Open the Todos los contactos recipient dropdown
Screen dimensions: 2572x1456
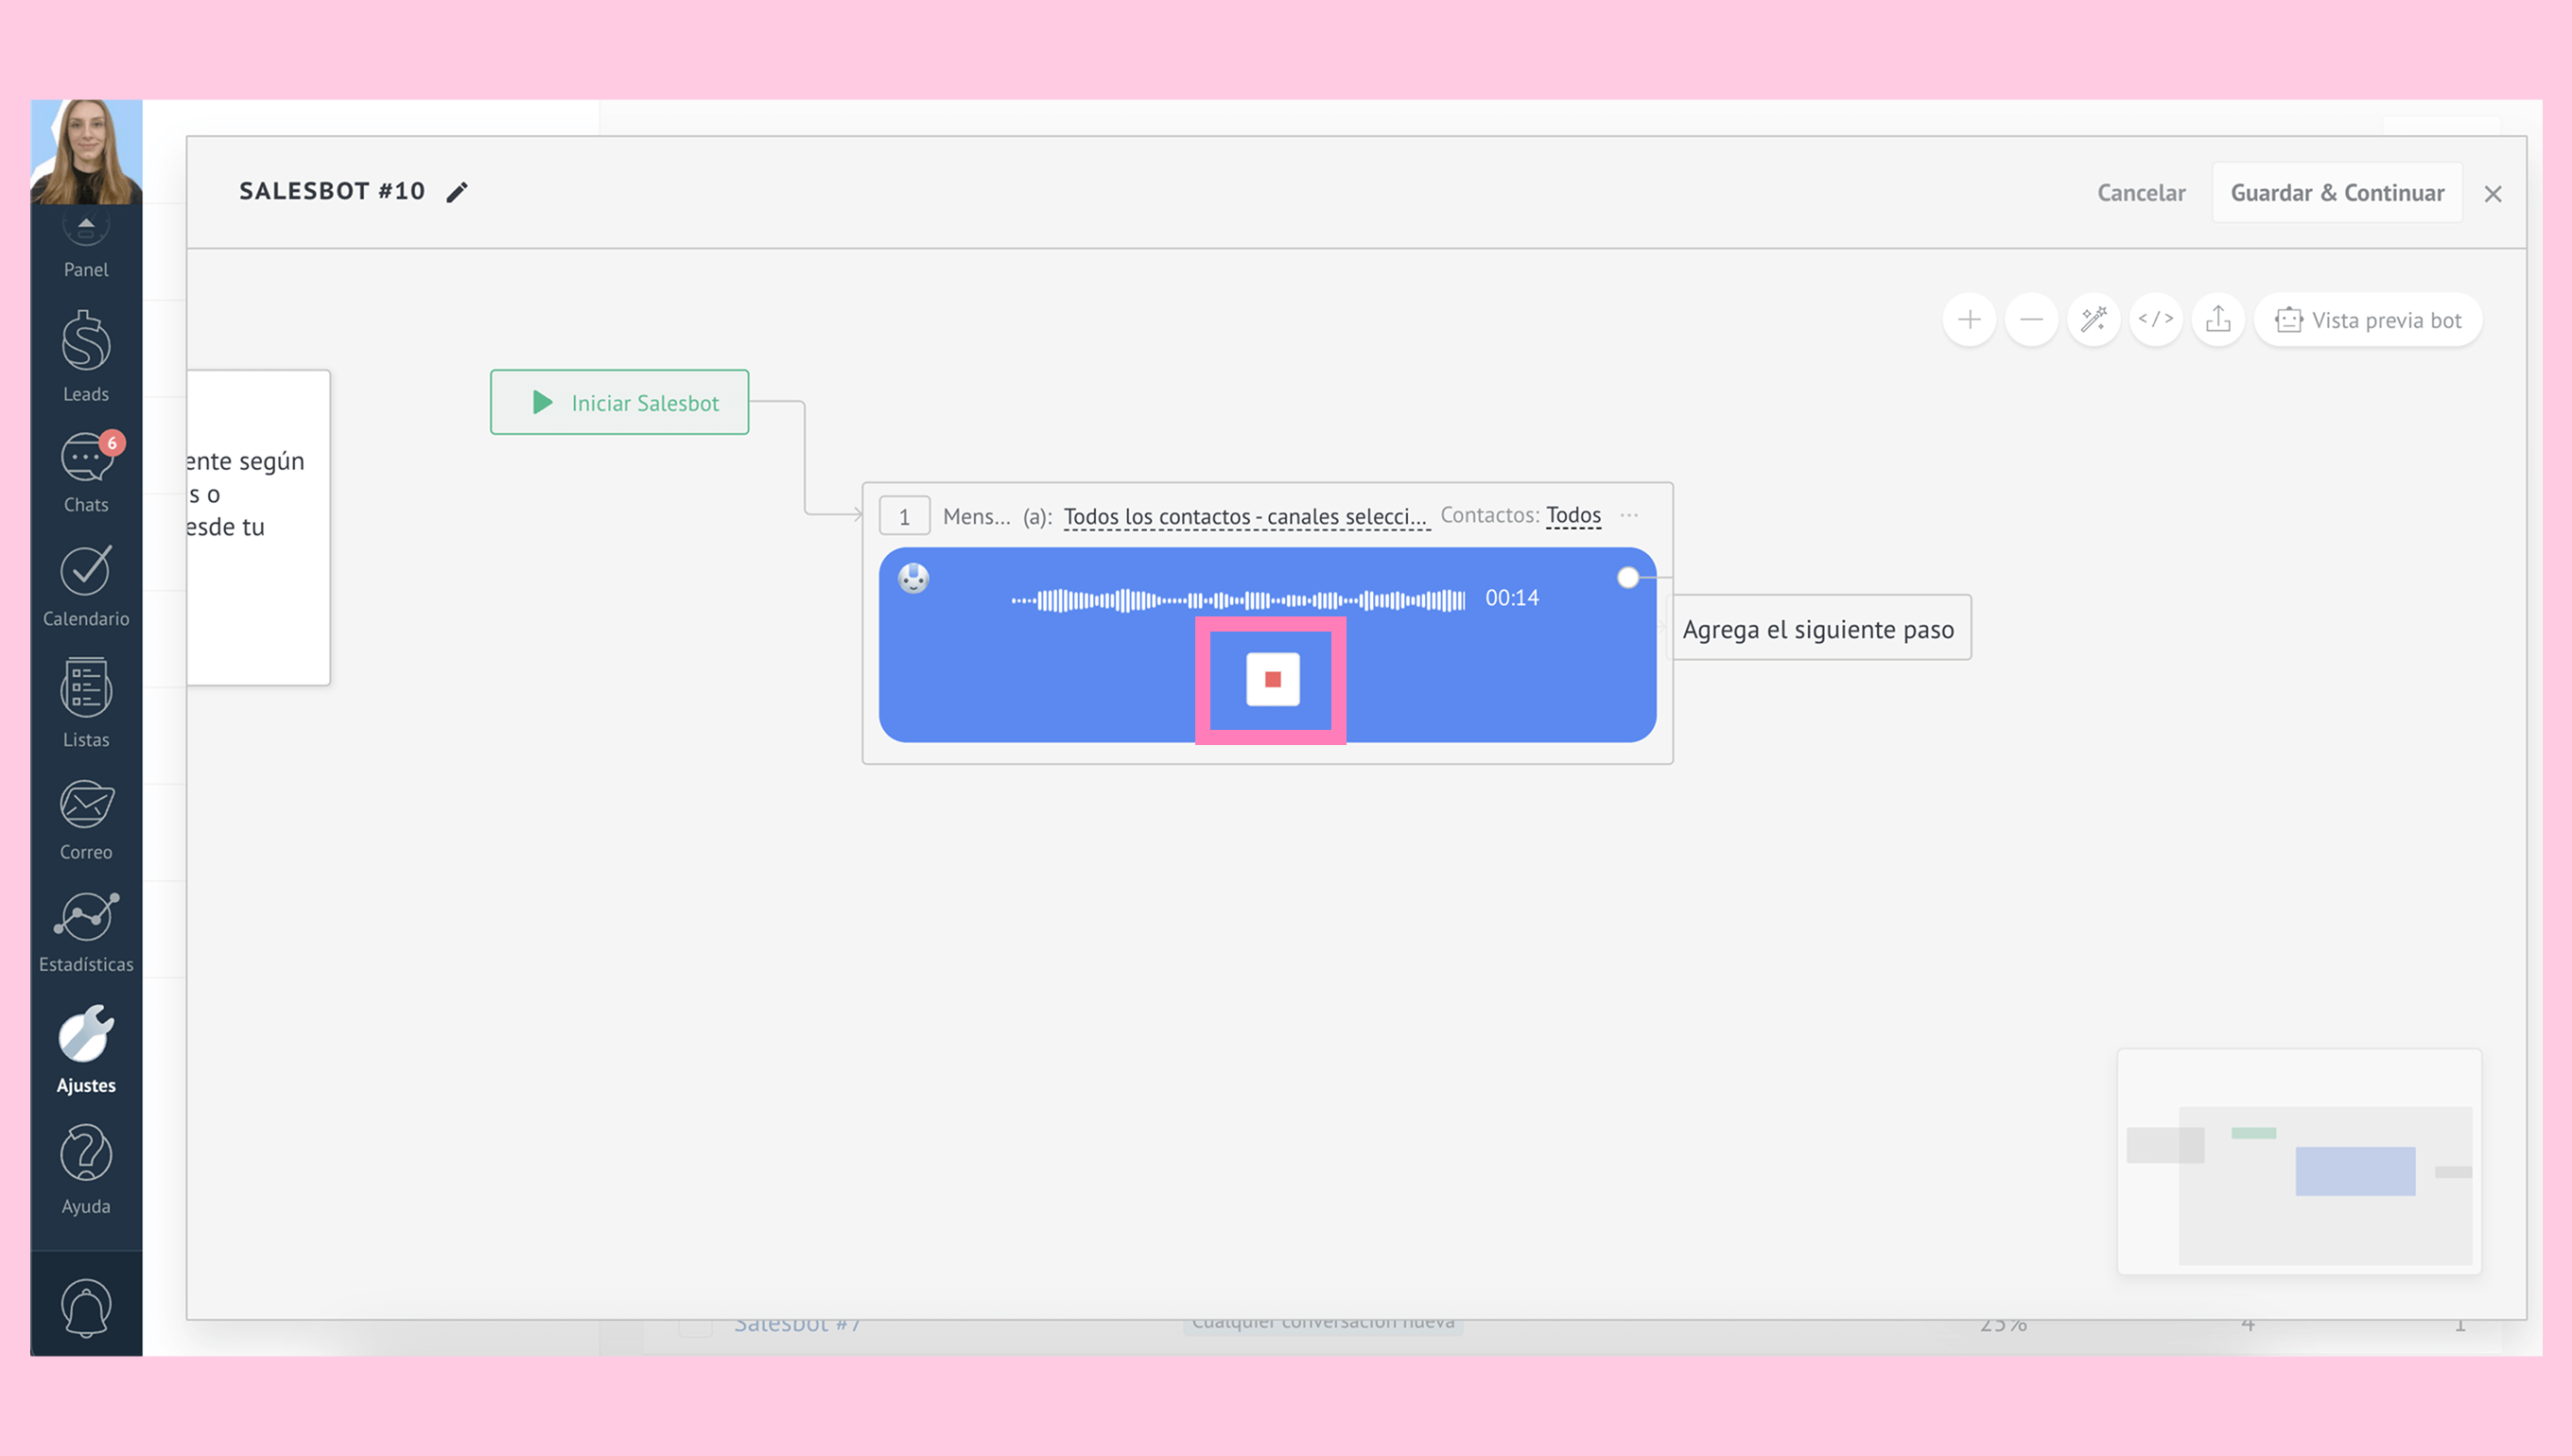(1245, 516)
